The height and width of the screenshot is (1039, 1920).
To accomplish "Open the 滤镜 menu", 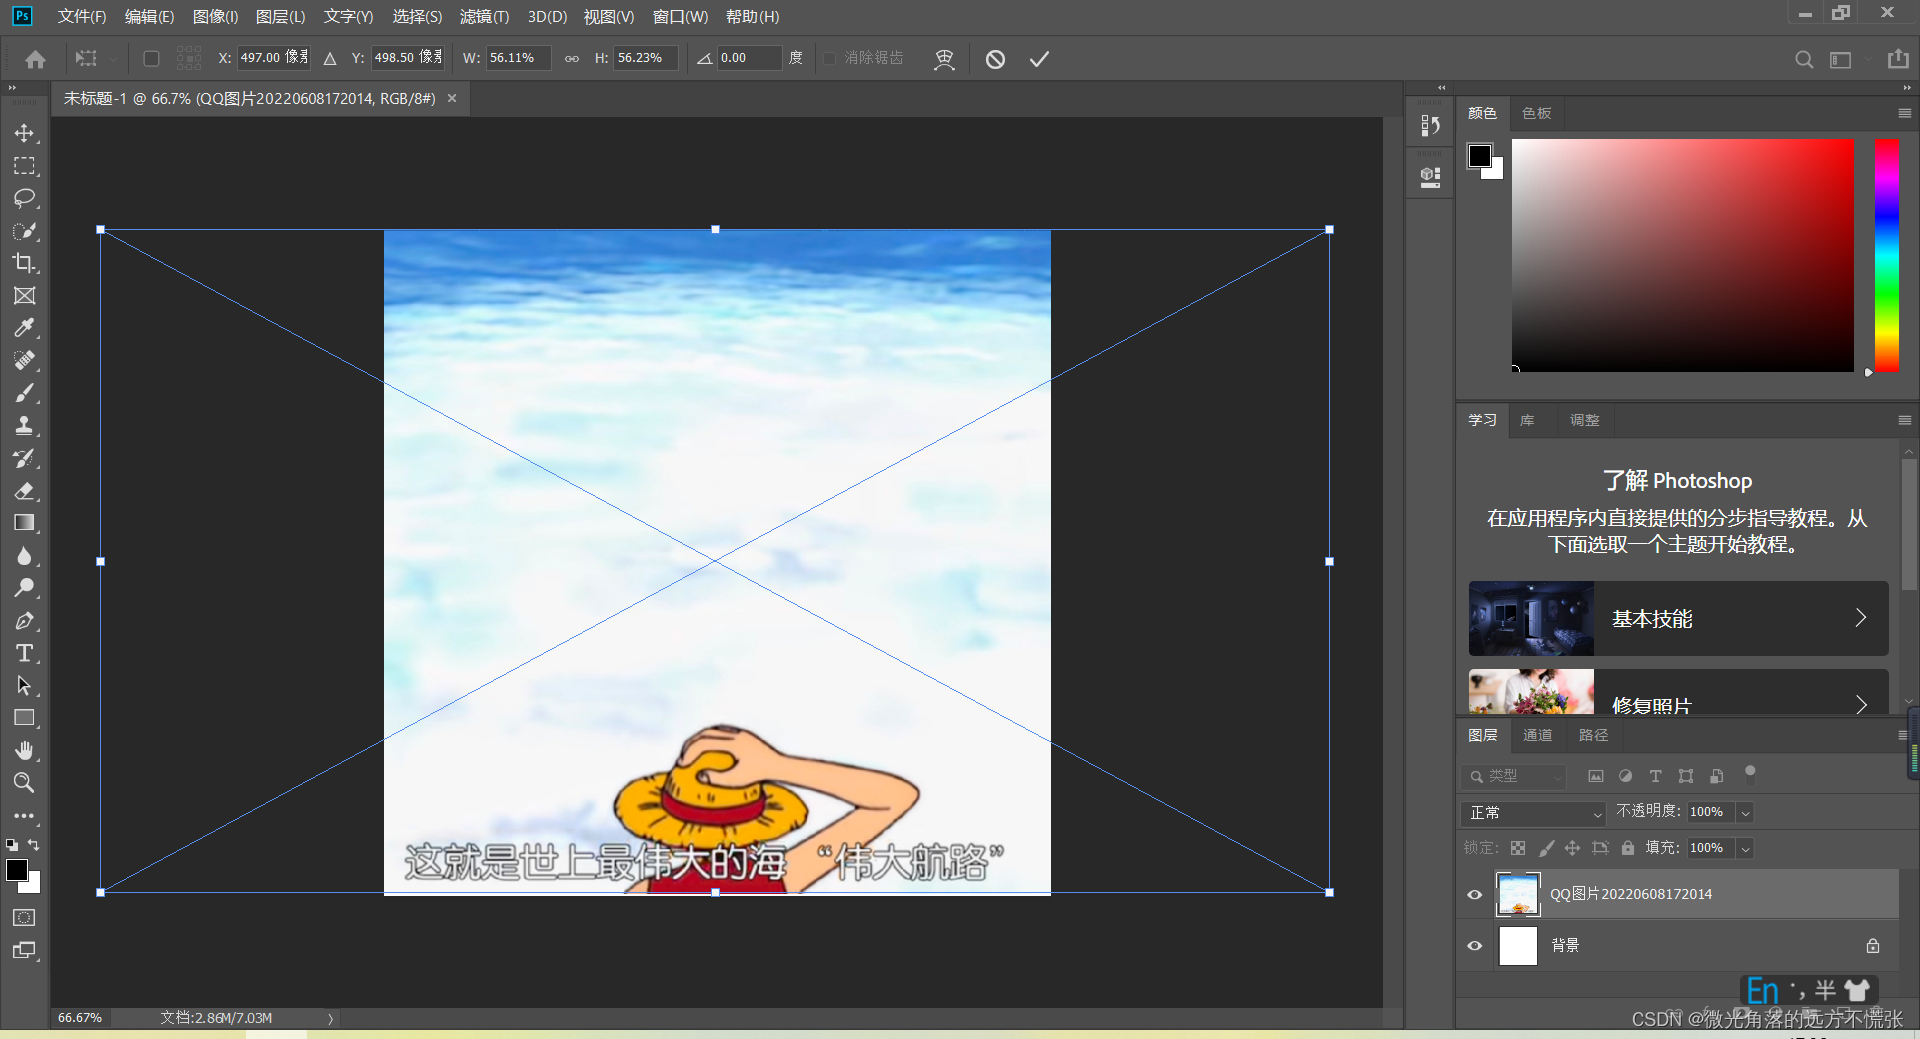I will [x=484, y=16].
